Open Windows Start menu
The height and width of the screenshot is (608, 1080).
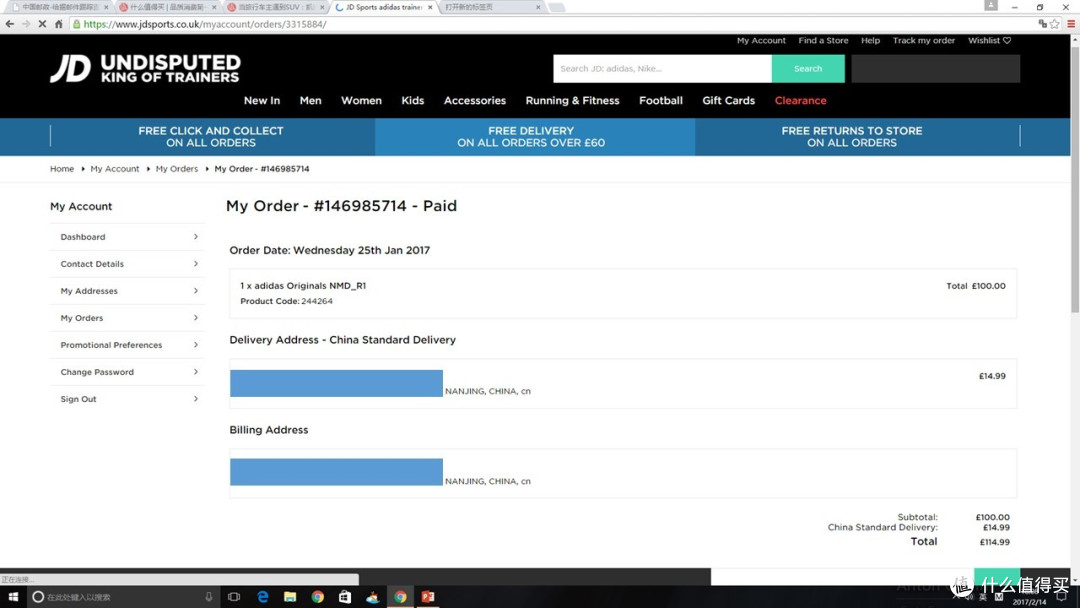click(12, 597)
